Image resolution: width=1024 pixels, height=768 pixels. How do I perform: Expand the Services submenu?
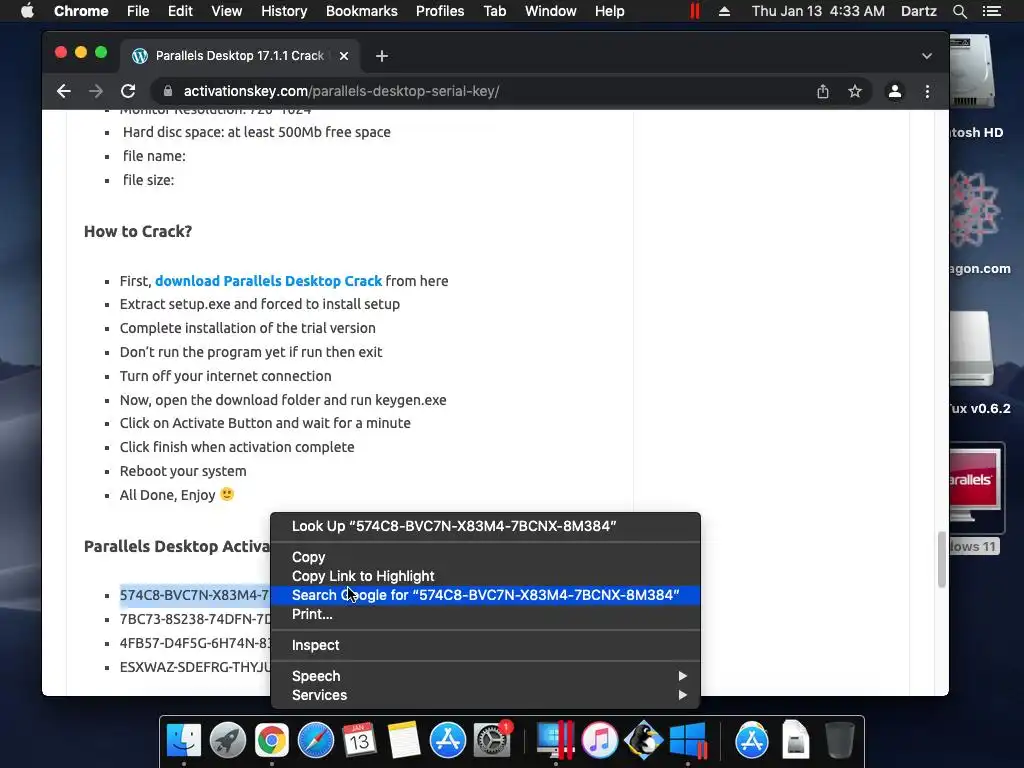tap(485, 695)
